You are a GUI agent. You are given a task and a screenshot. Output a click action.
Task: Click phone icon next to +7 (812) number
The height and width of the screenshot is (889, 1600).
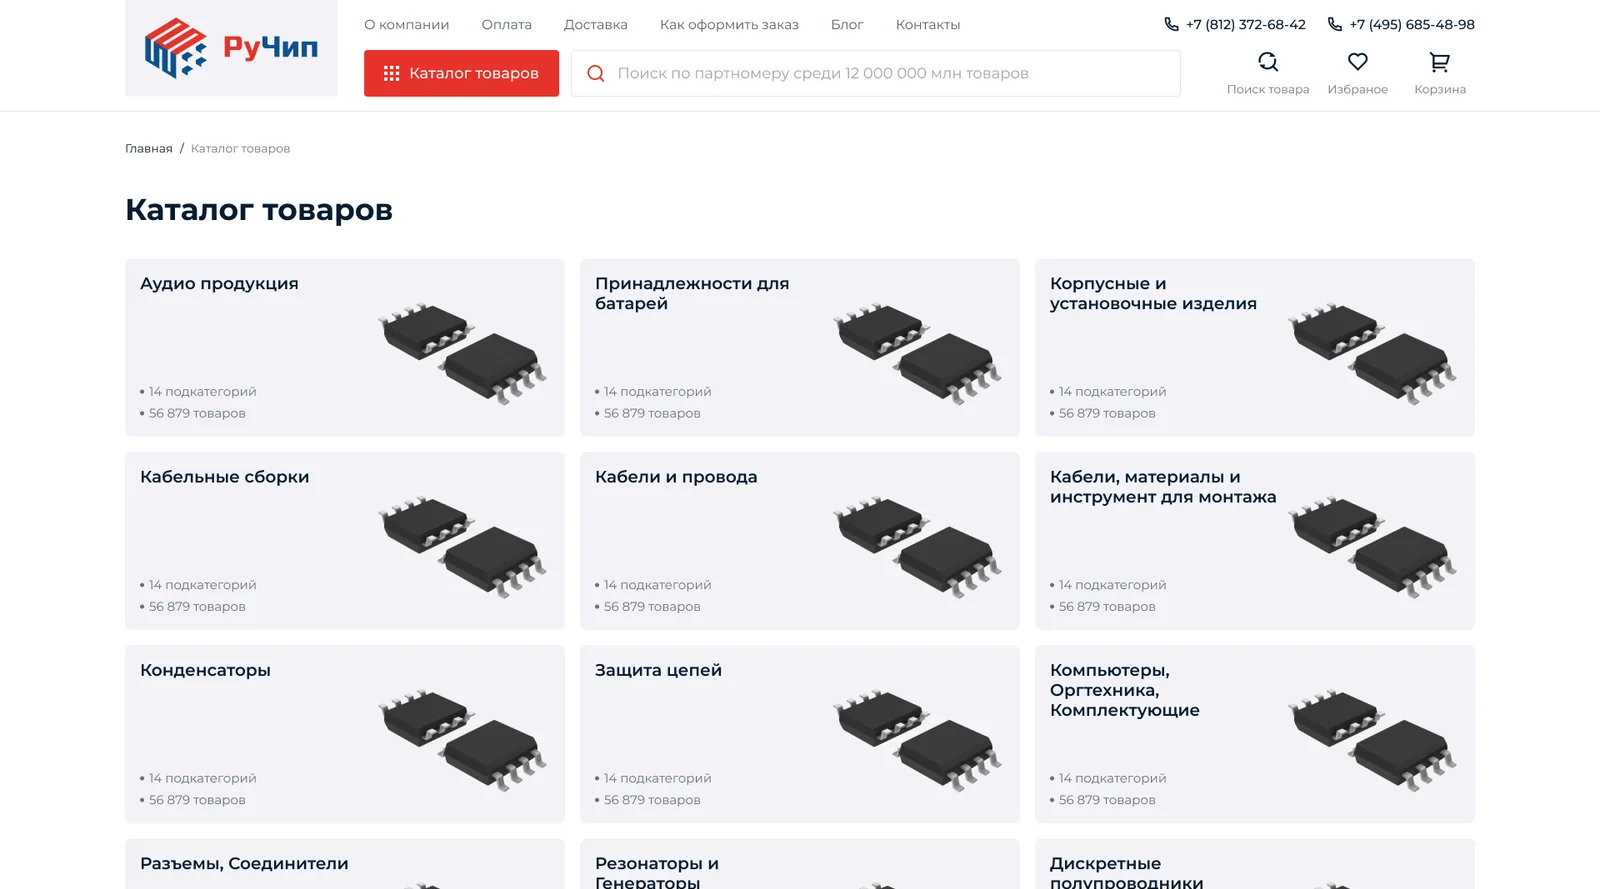1171,24
